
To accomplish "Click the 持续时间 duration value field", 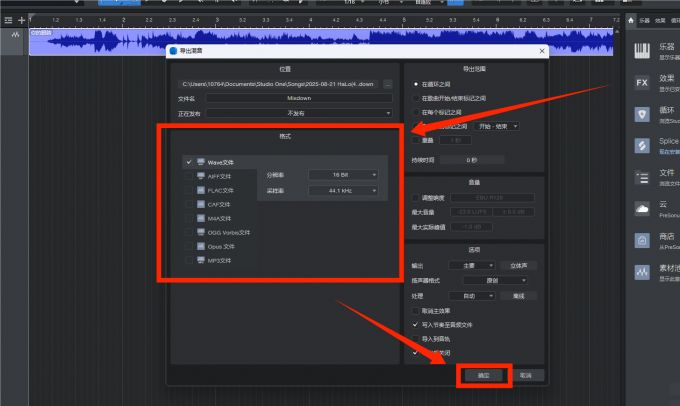I will coord(472,160).
